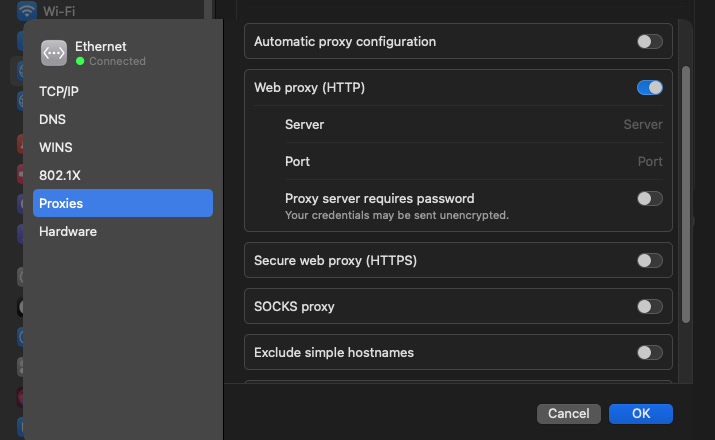
Task: Open the TCP/IP section
Action: pyautogui.click(x=123, y=92)
